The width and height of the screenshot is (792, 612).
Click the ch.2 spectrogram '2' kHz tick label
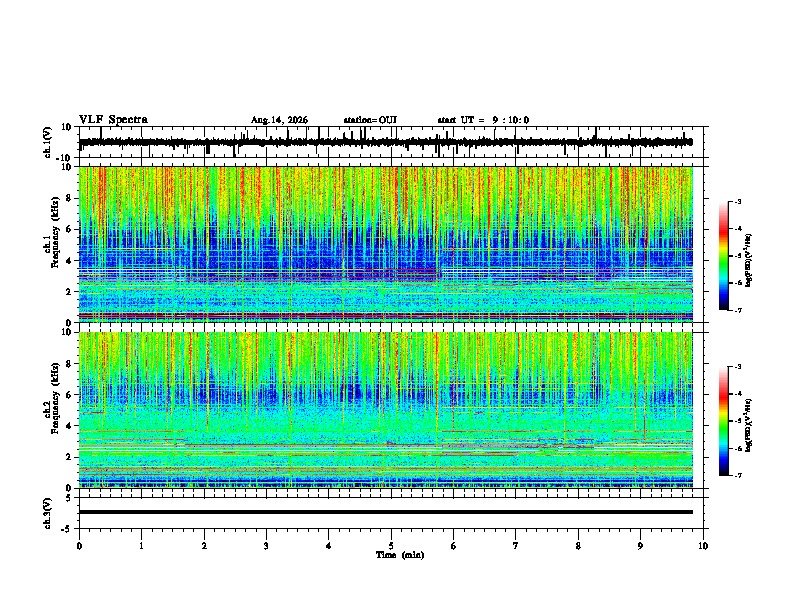(69, 457)
